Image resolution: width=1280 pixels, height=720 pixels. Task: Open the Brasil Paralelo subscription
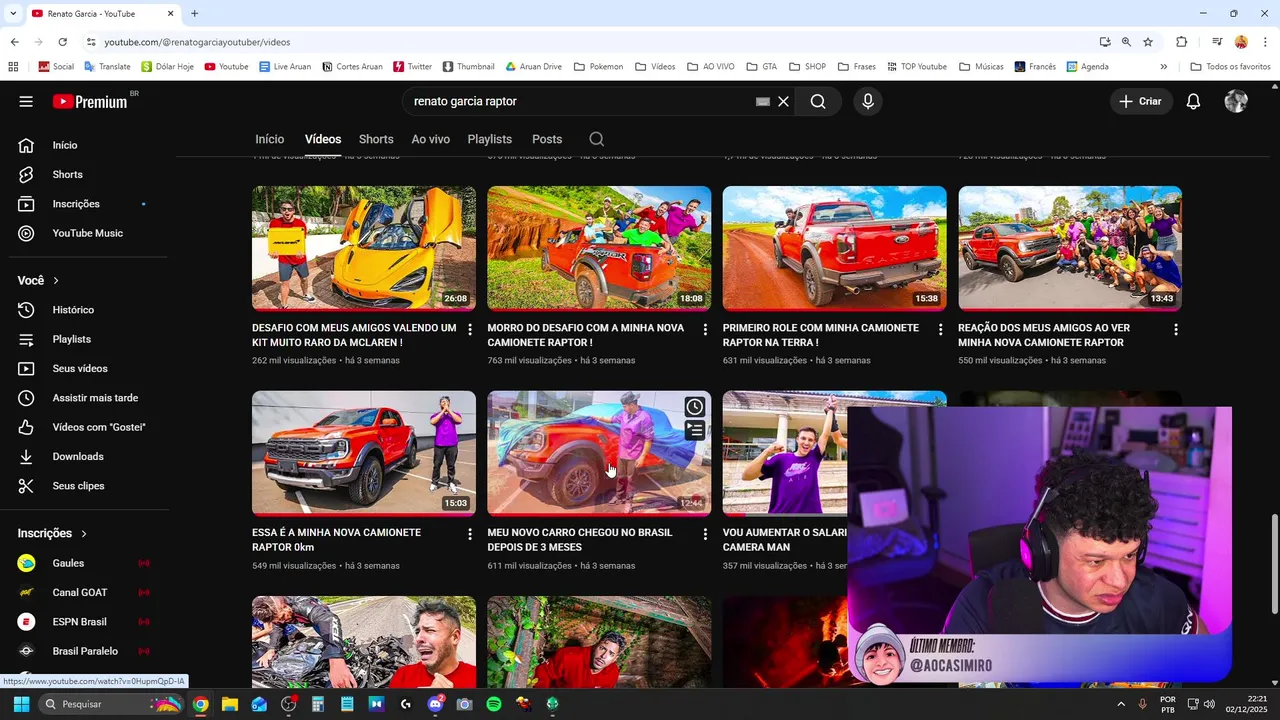coord(84,651)
